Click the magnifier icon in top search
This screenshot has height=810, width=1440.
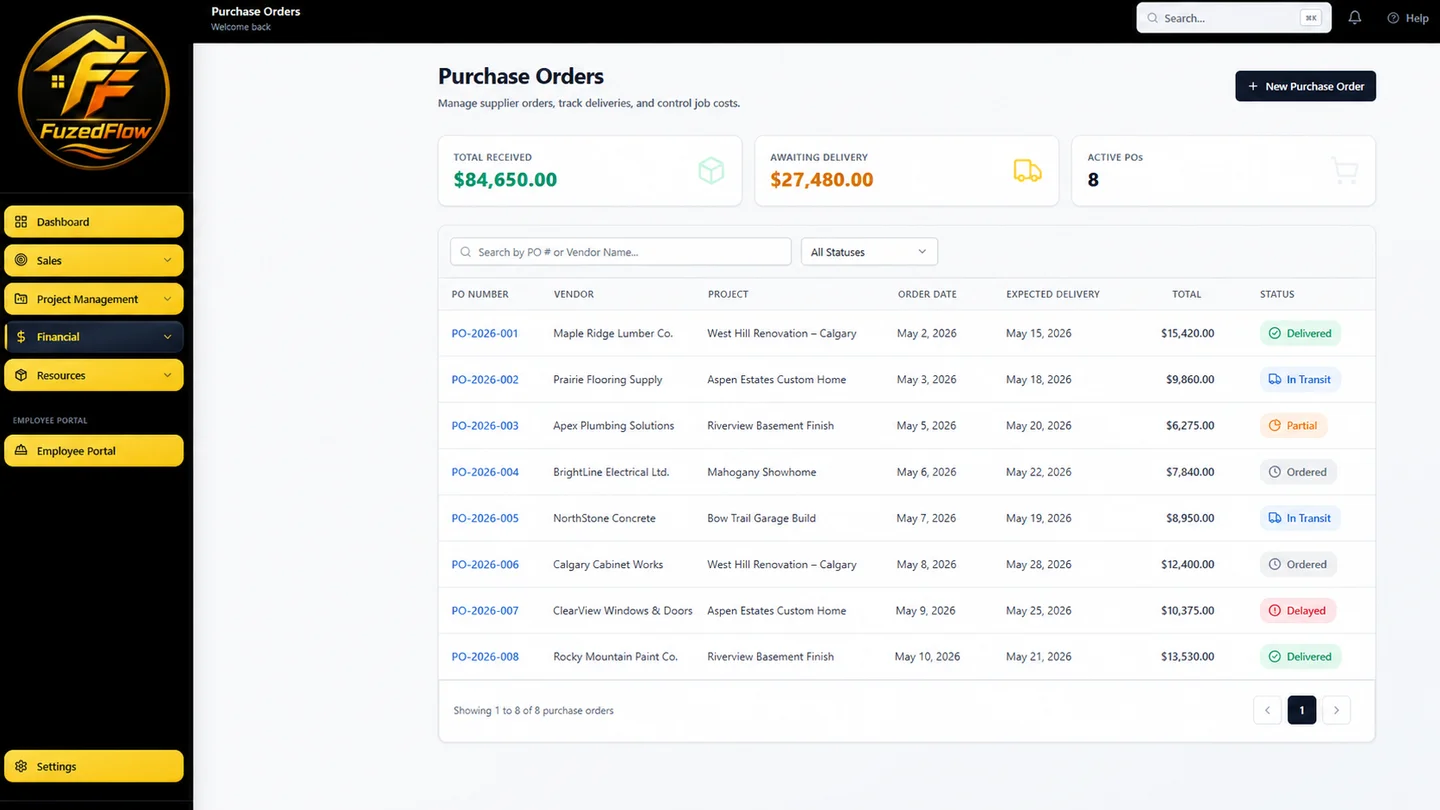(x=1152, y=18)
